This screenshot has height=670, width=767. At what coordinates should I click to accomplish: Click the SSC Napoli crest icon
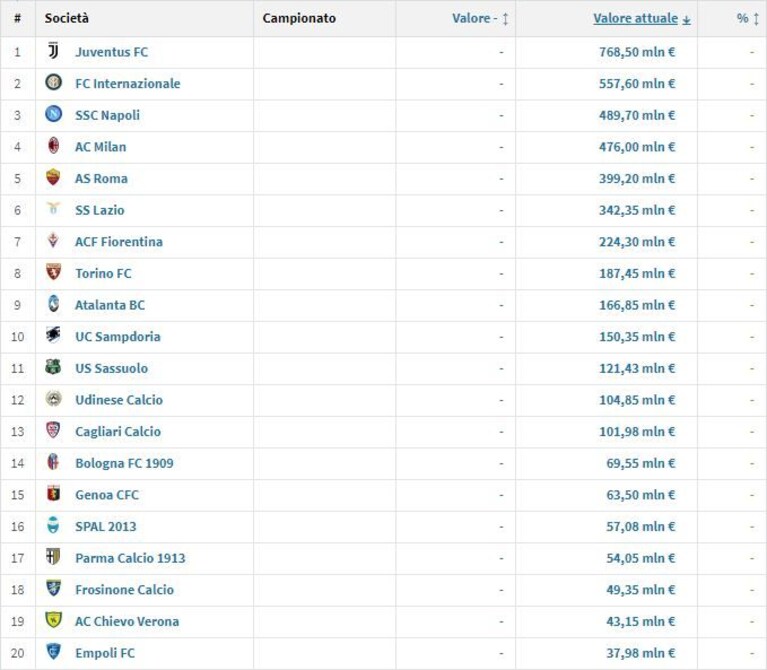(53, 114)
